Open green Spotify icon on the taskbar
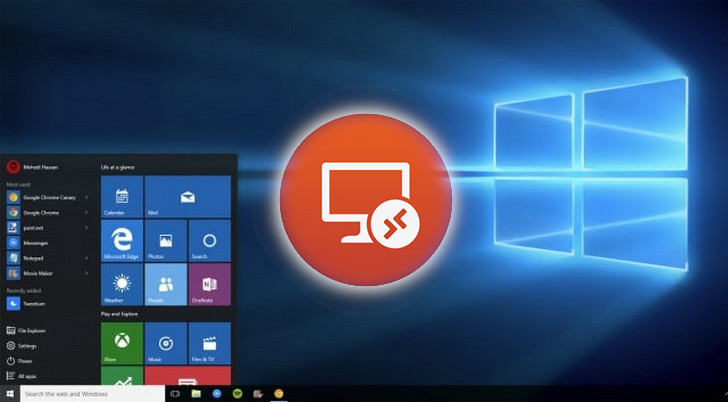 point(237,394)
